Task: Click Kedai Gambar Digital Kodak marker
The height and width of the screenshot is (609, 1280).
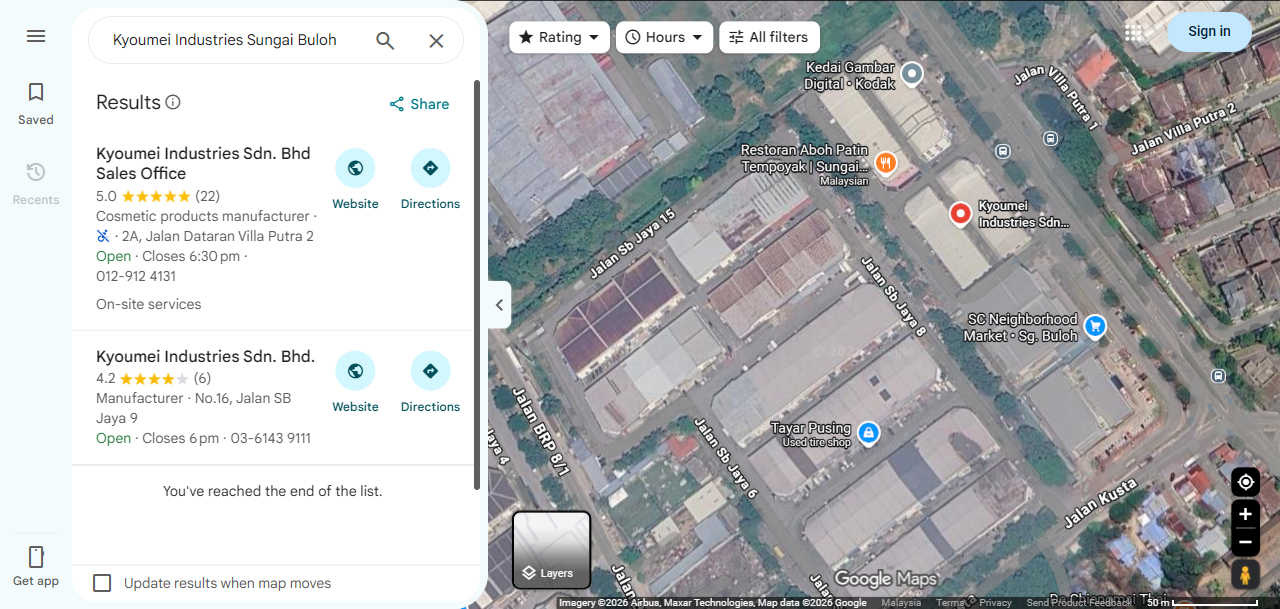Action: pos(911,73)
